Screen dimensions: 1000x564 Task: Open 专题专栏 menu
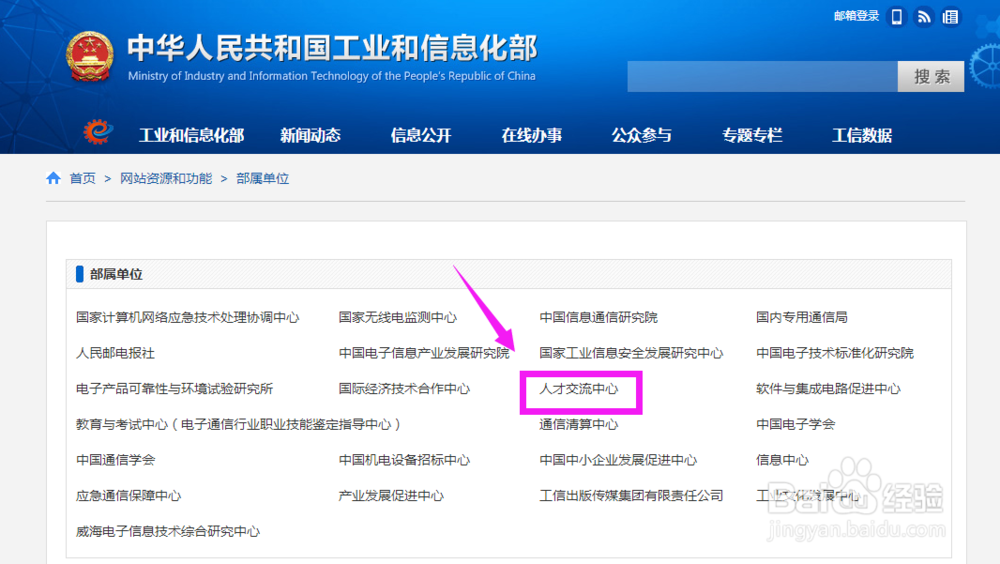(752, 135)
